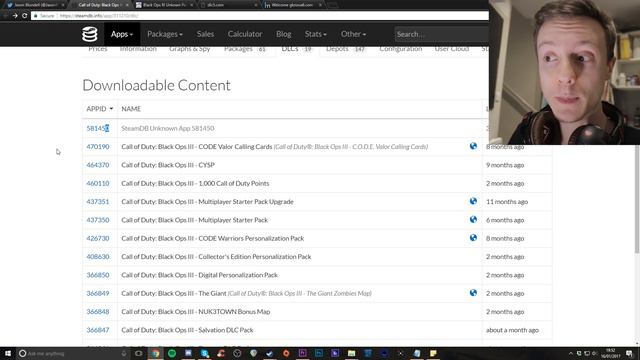Select 'SteamDB Unknown App 581450' text
Viewport: 640px width, 360px height.
168,128
